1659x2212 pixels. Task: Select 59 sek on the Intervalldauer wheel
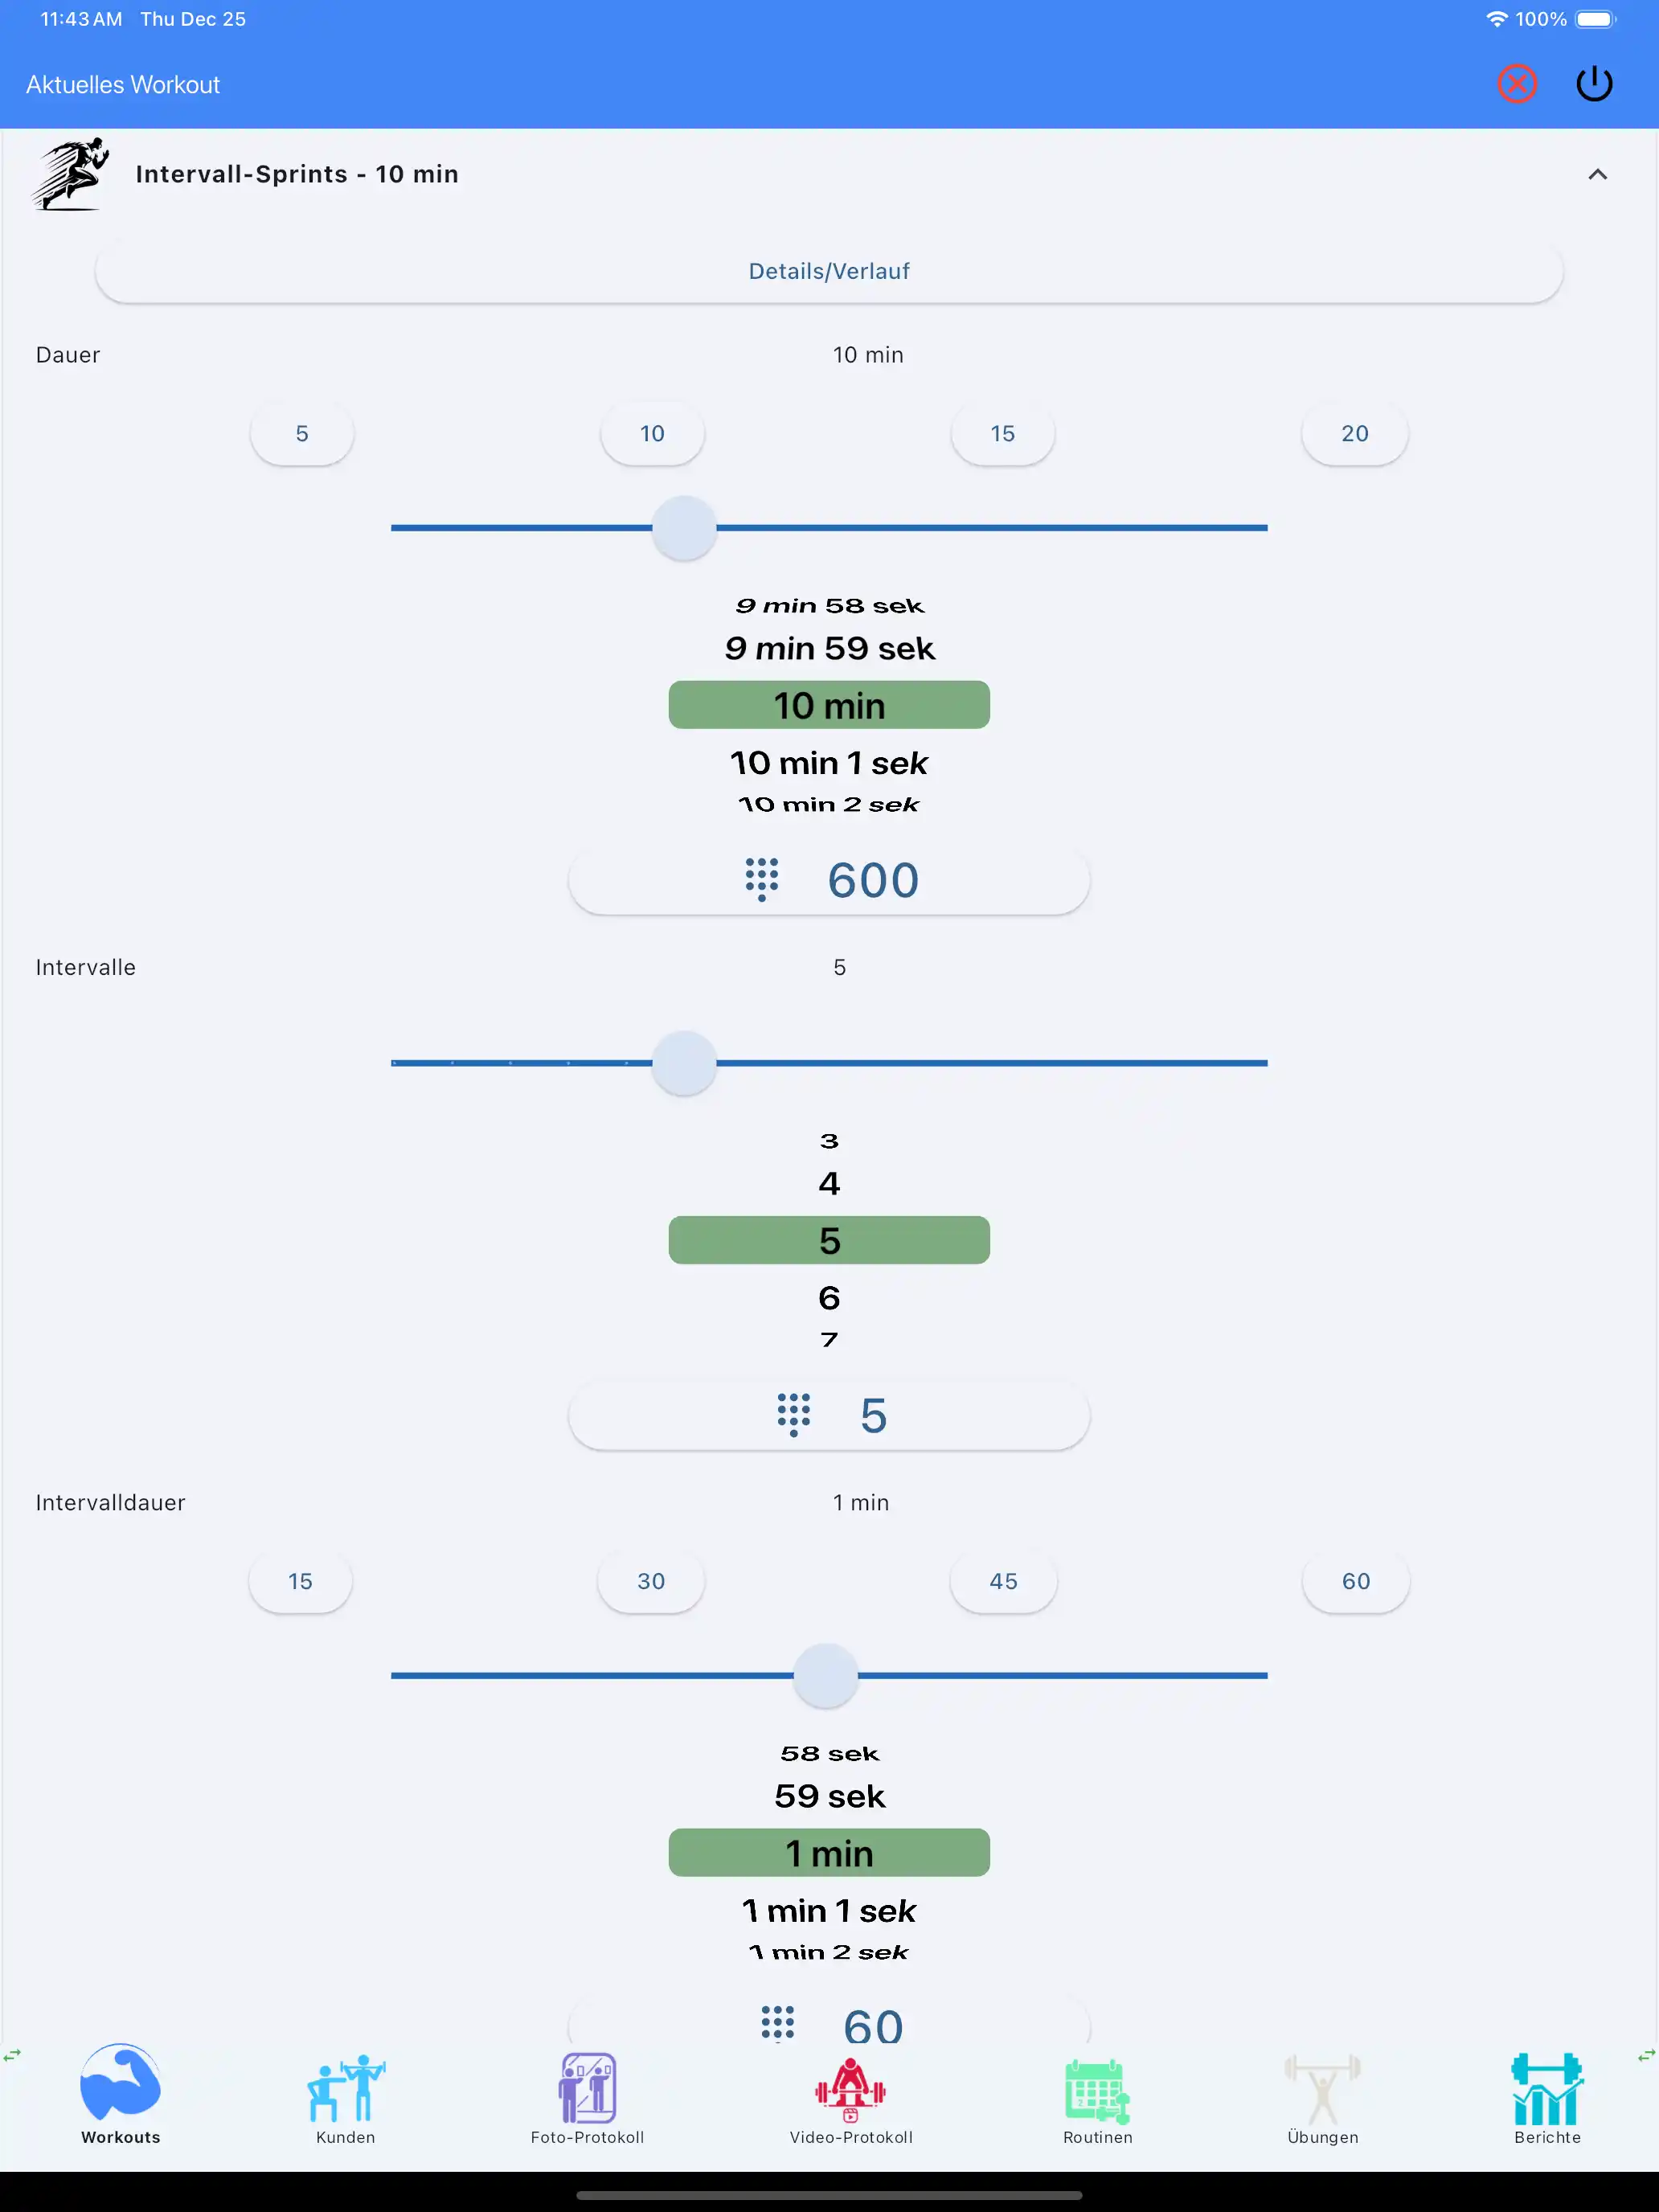point(829,1795)
